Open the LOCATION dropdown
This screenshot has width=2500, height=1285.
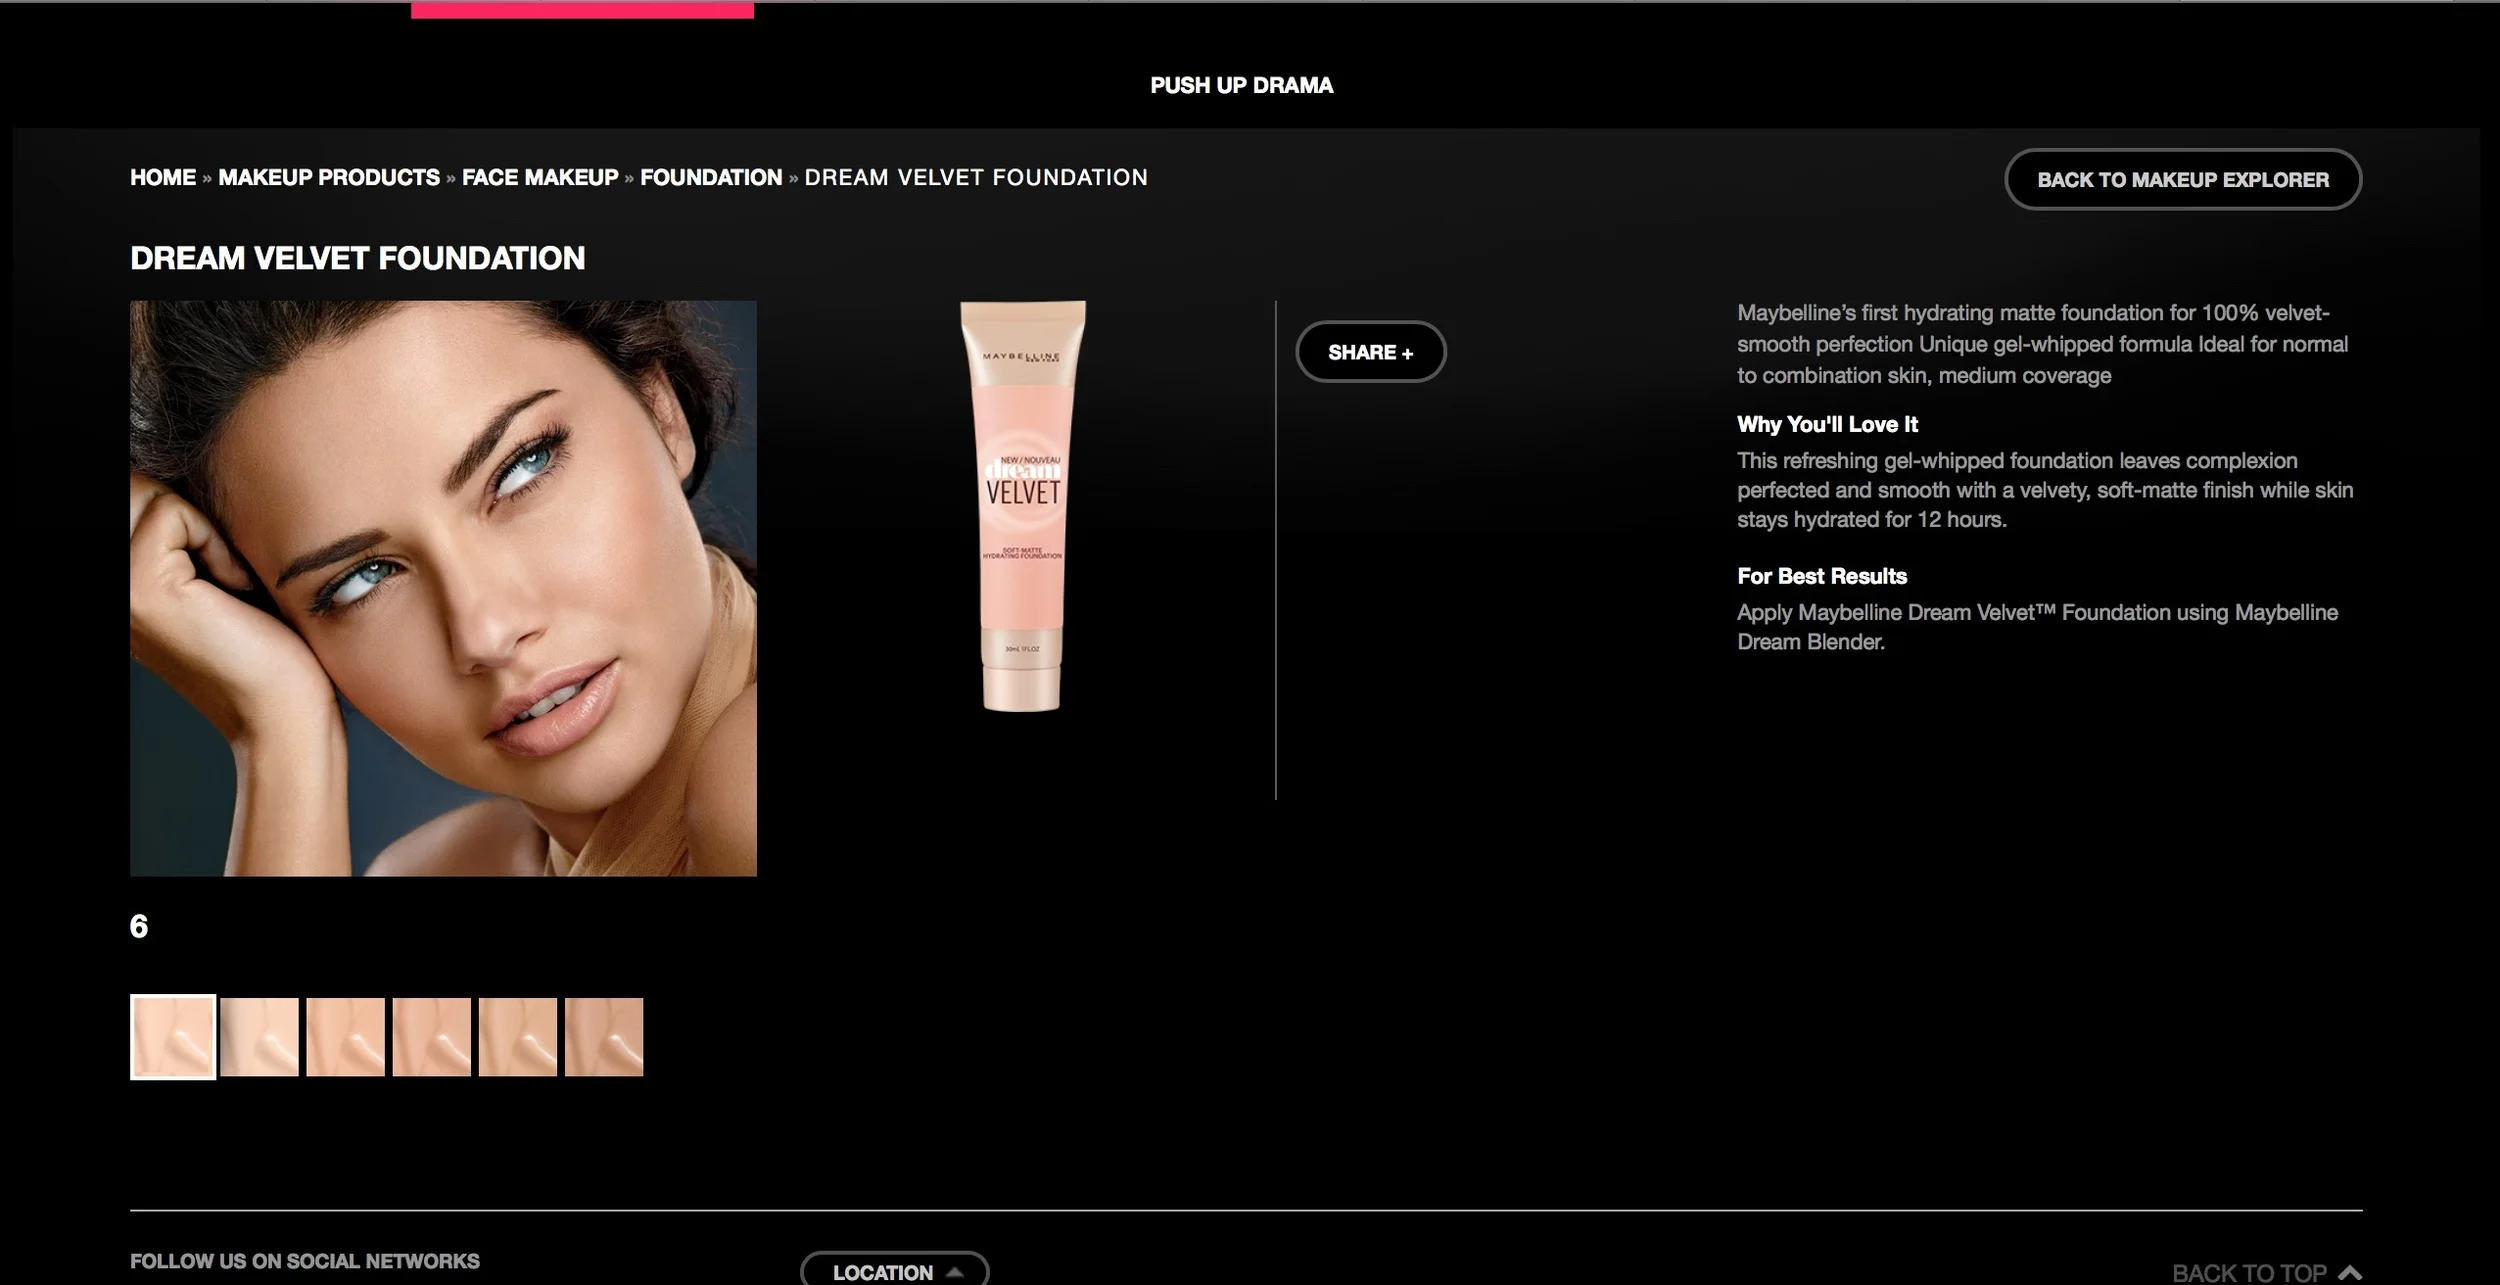[894, 1270]
